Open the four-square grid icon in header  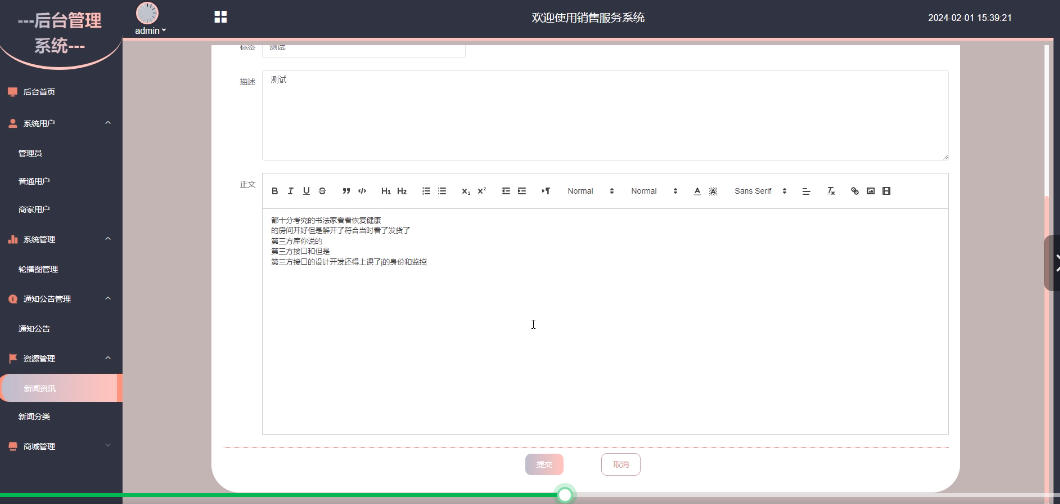coord(220,18)
